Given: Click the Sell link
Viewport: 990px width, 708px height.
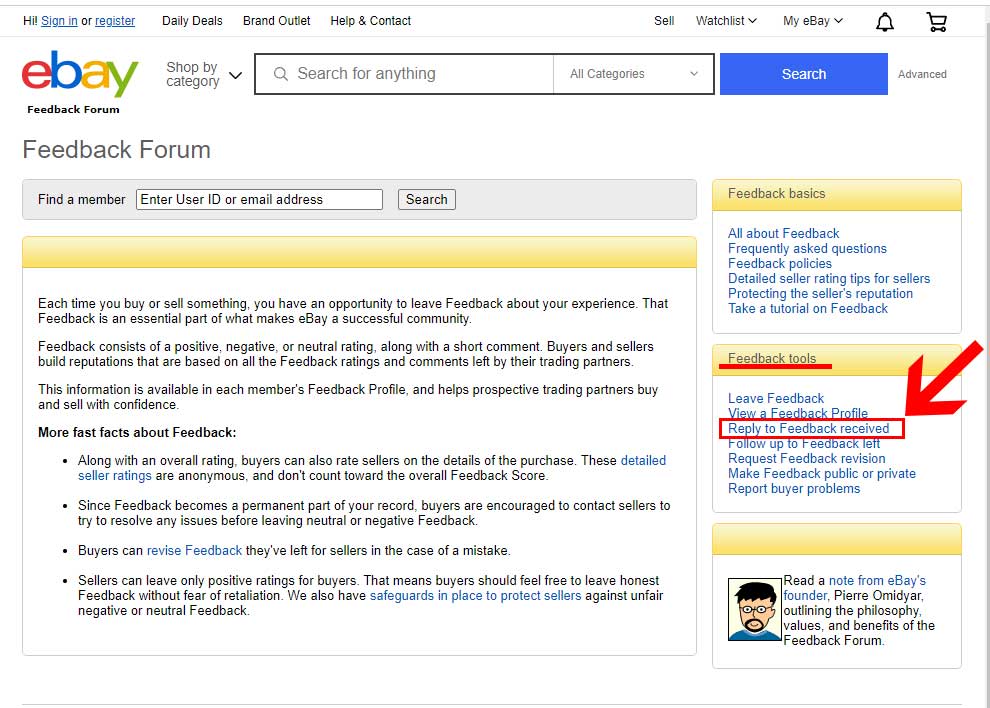Looking at the screenshot, I should click(x=664, y=20).
